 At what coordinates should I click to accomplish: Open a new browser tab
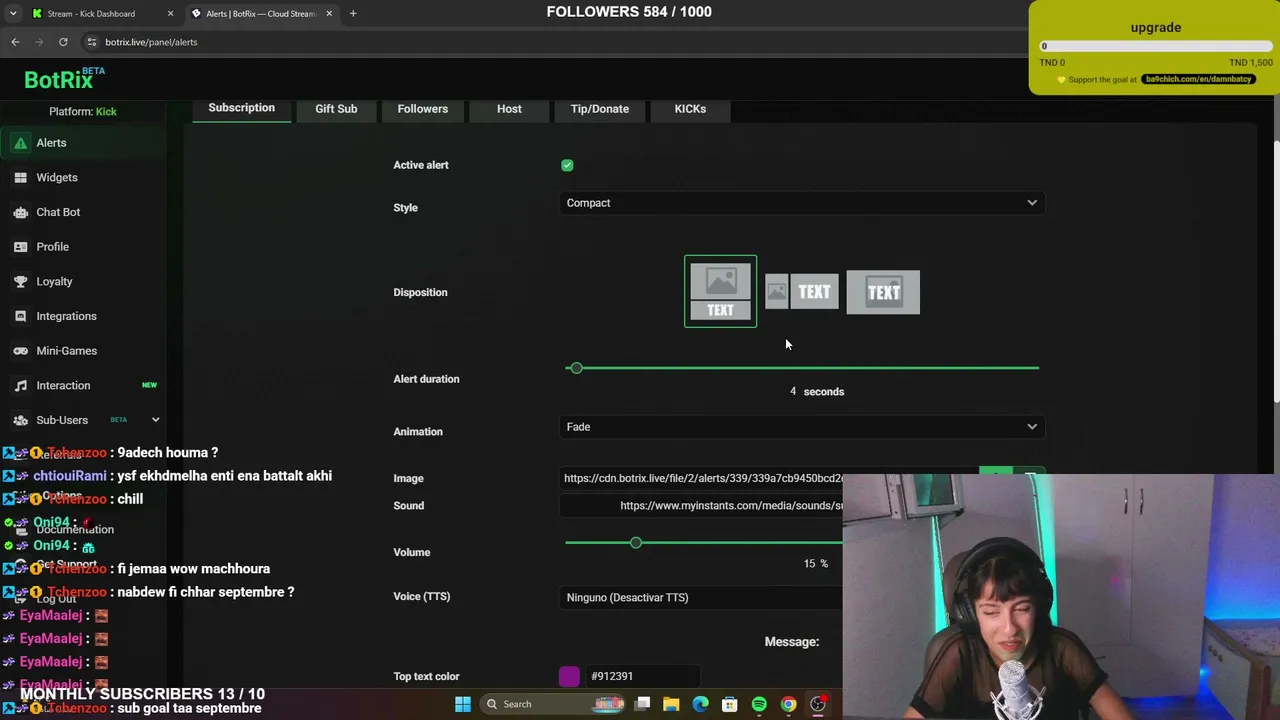(353, 13)
